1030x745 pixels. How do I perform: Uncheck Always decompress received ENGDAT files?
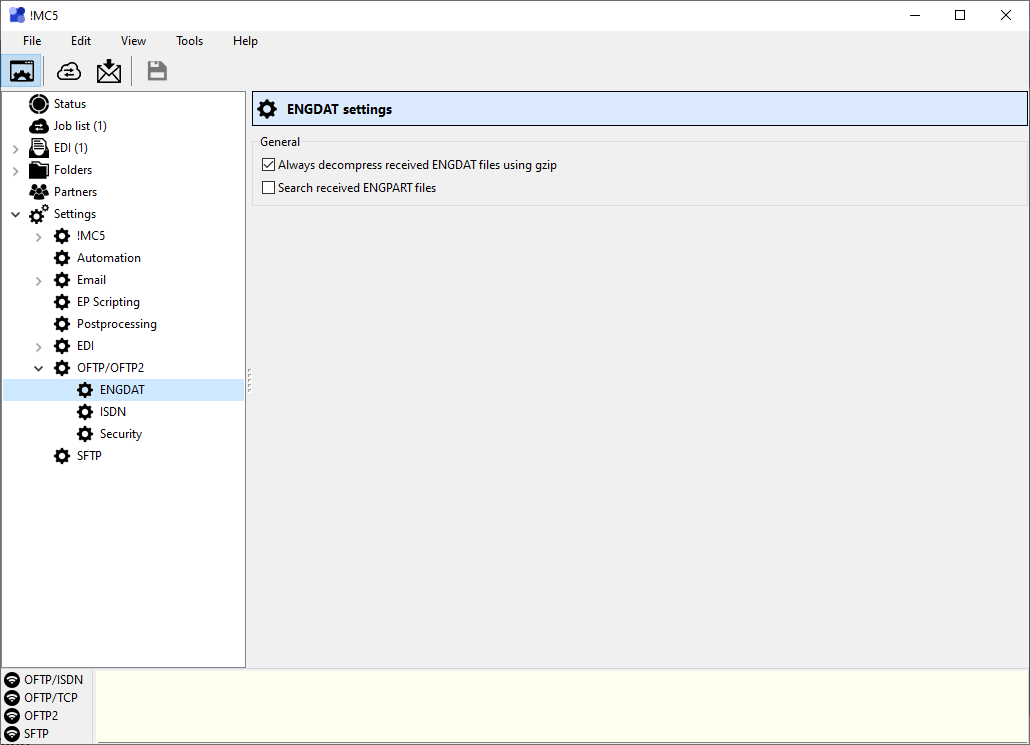coord(268,165)
